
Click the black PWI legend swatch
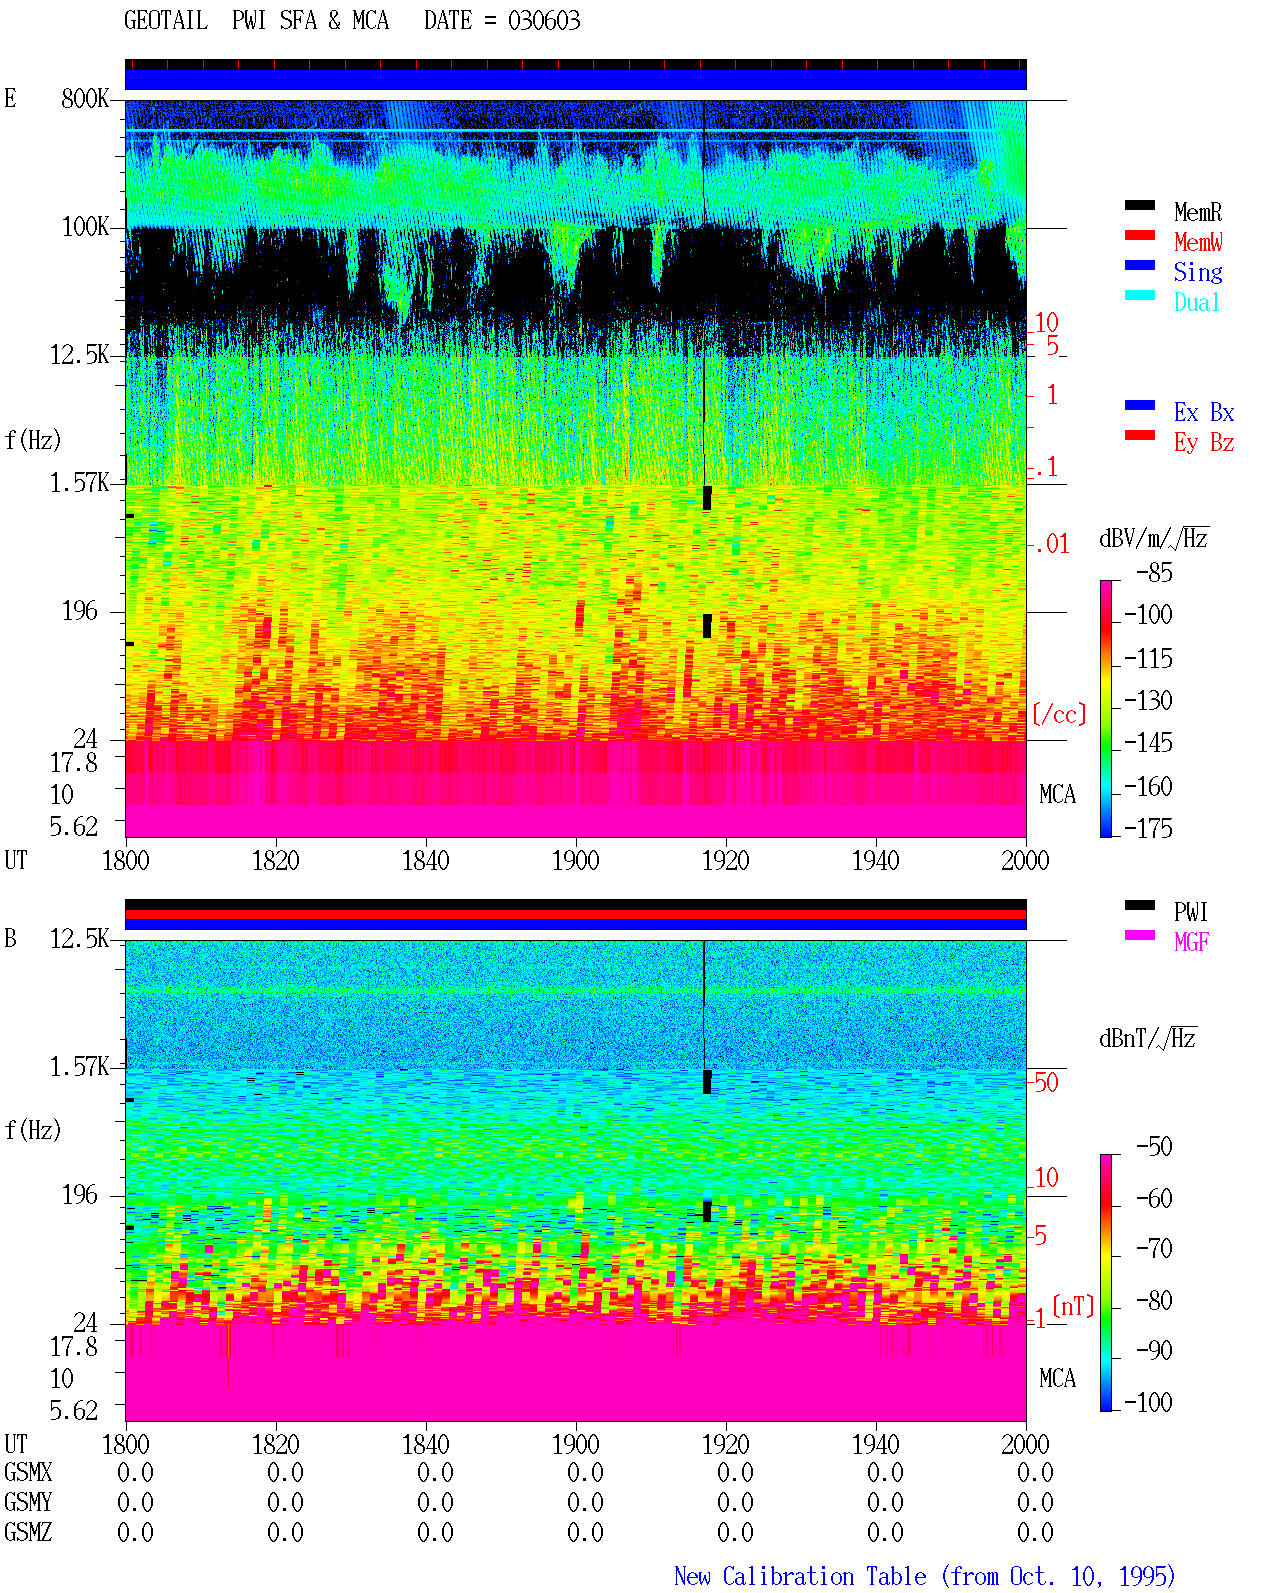click(x=1140, y=906)
